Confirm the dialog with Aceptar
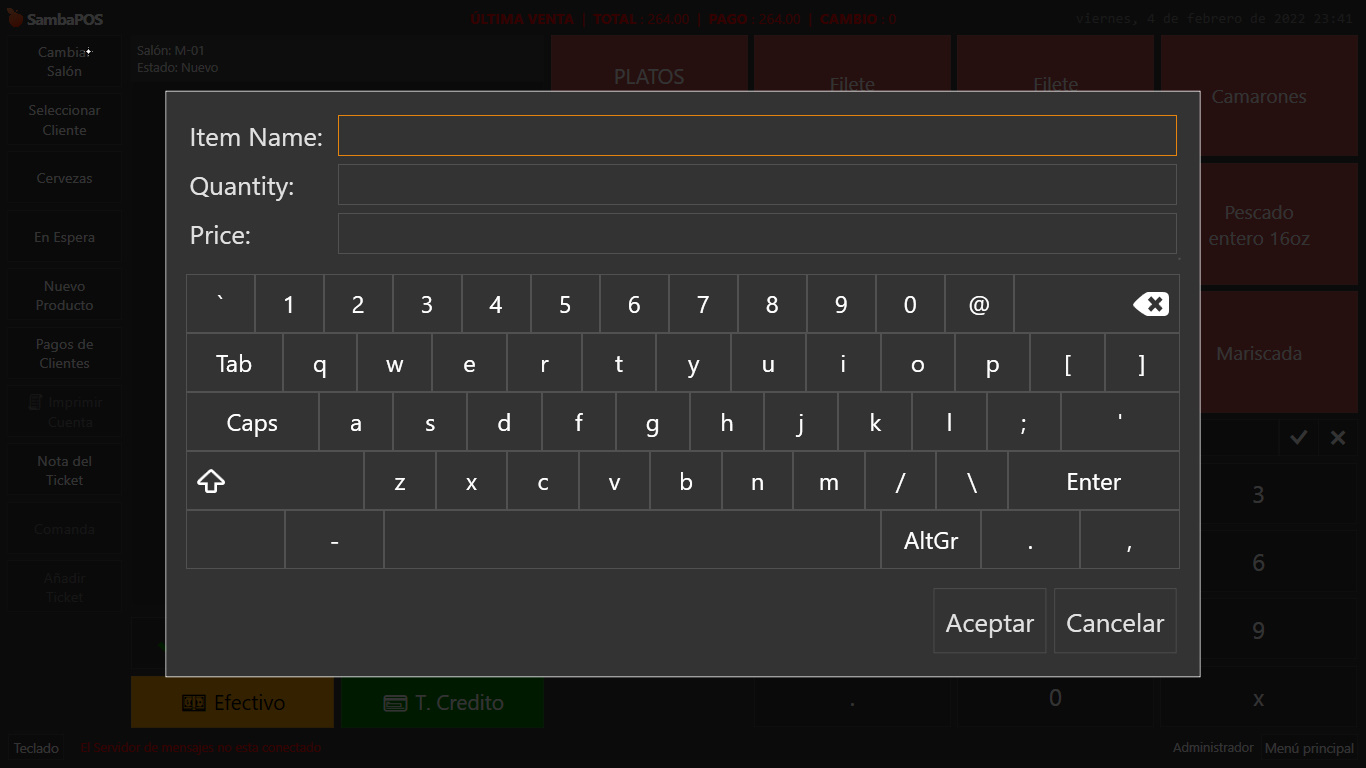 pyautogui.click(x=990, y=622)
